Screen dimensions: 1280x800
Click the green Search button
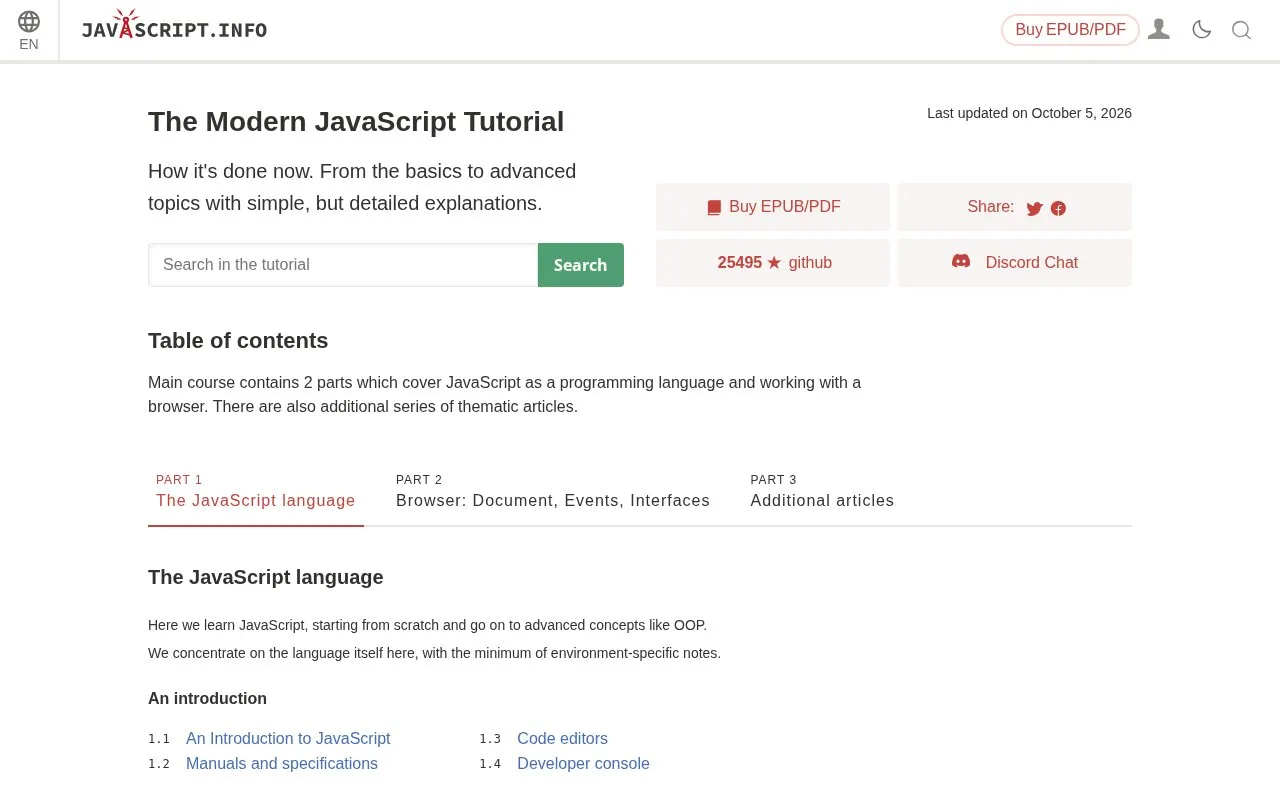(x=581, y=265)
